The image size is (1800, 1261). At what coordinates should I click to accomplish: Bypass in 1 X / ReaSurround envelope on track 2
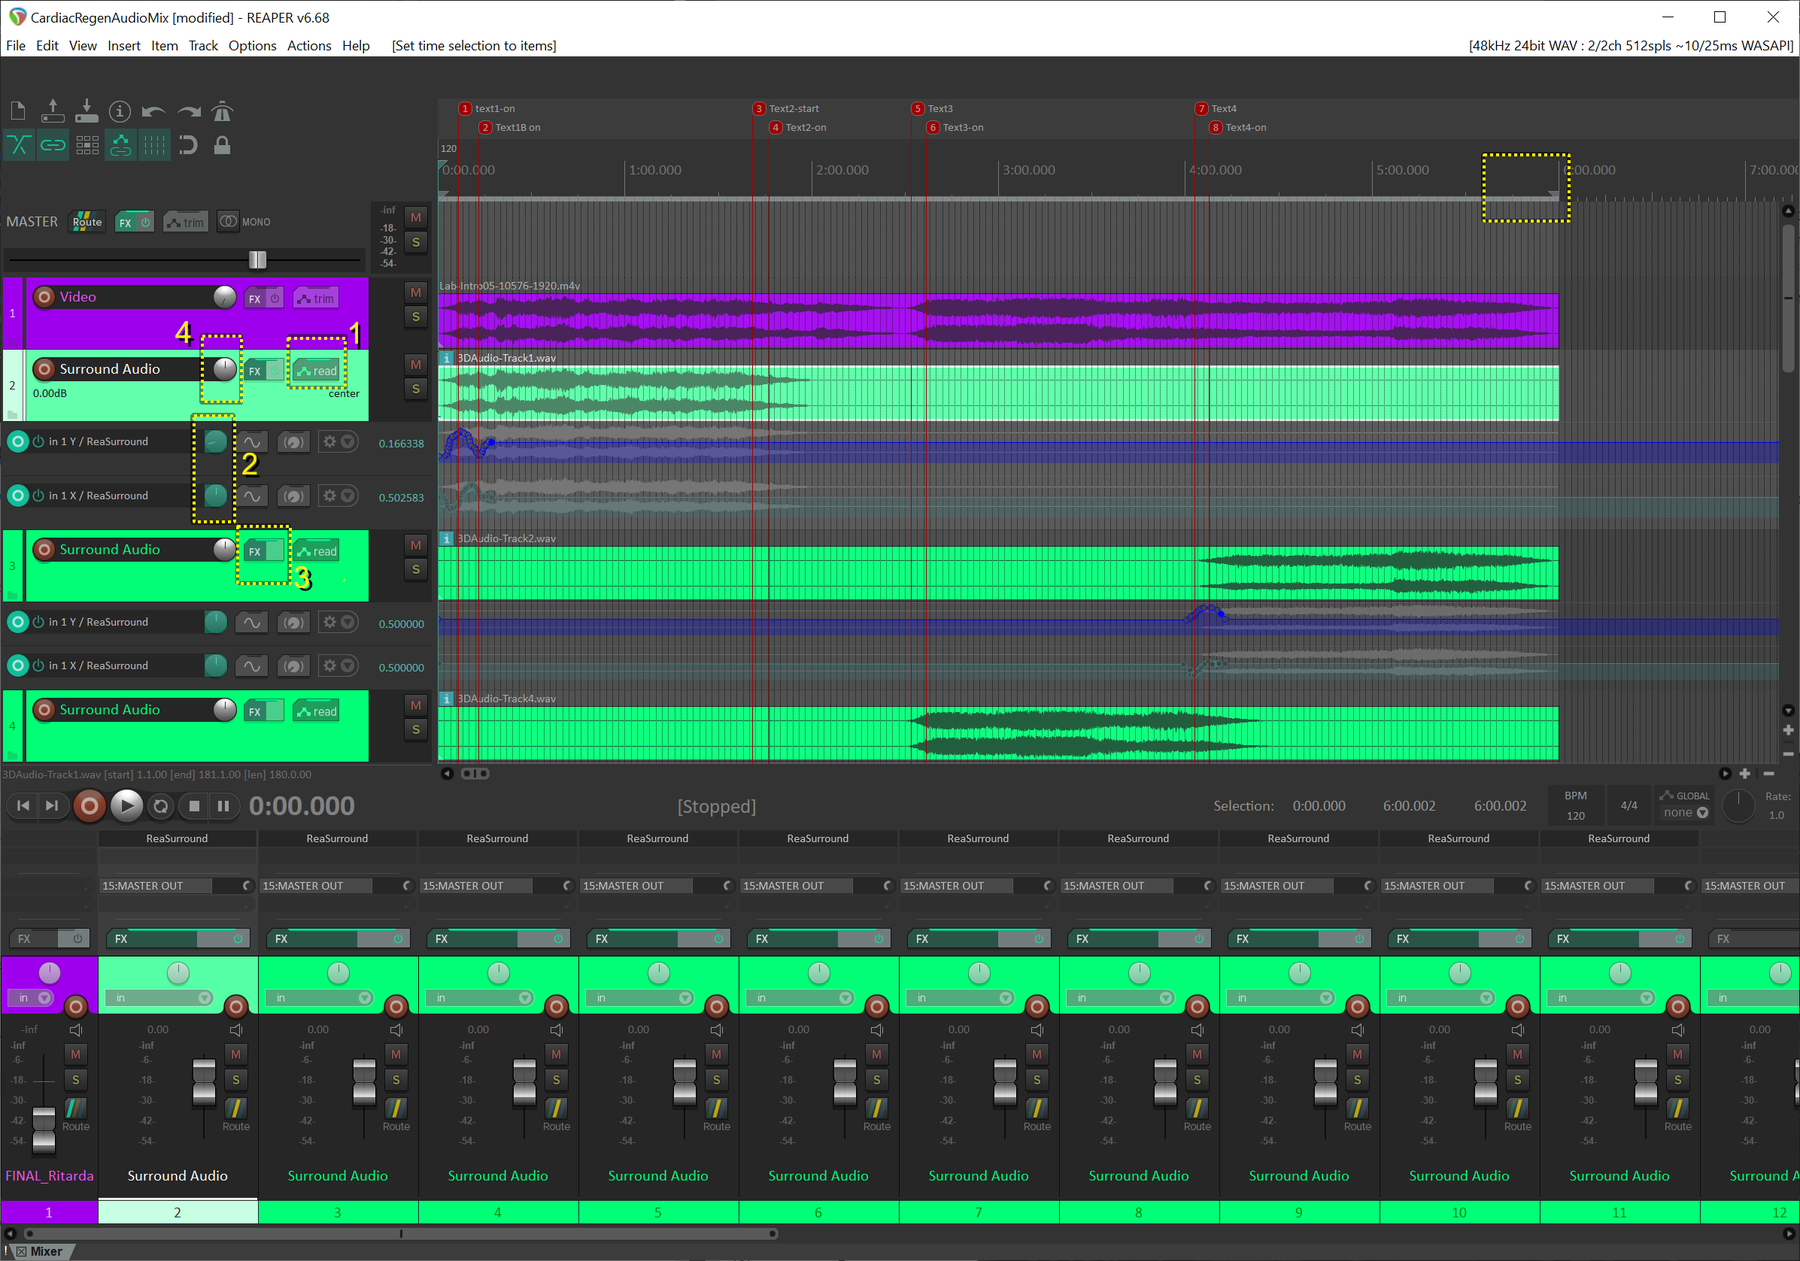click(x=38, y=495)
